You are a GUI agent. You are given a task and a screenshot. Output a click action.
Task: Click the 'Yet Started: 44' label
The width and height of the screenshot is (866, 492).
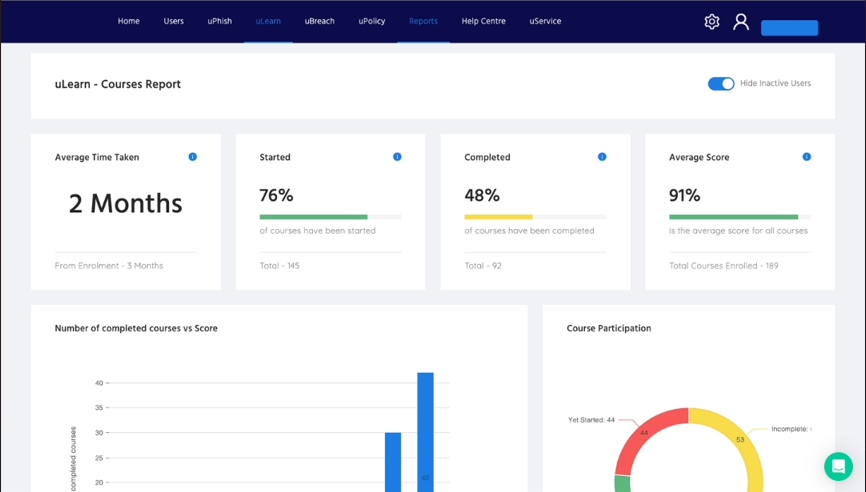591,420
